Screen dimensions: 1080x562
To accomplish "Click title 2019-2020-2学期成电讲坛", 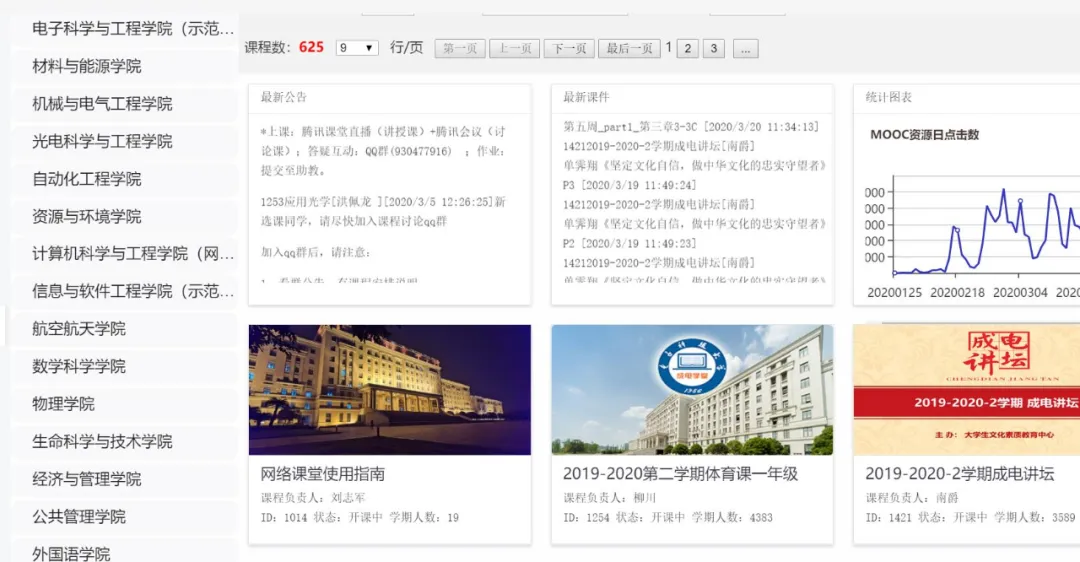I will click(x=959, y=474).
